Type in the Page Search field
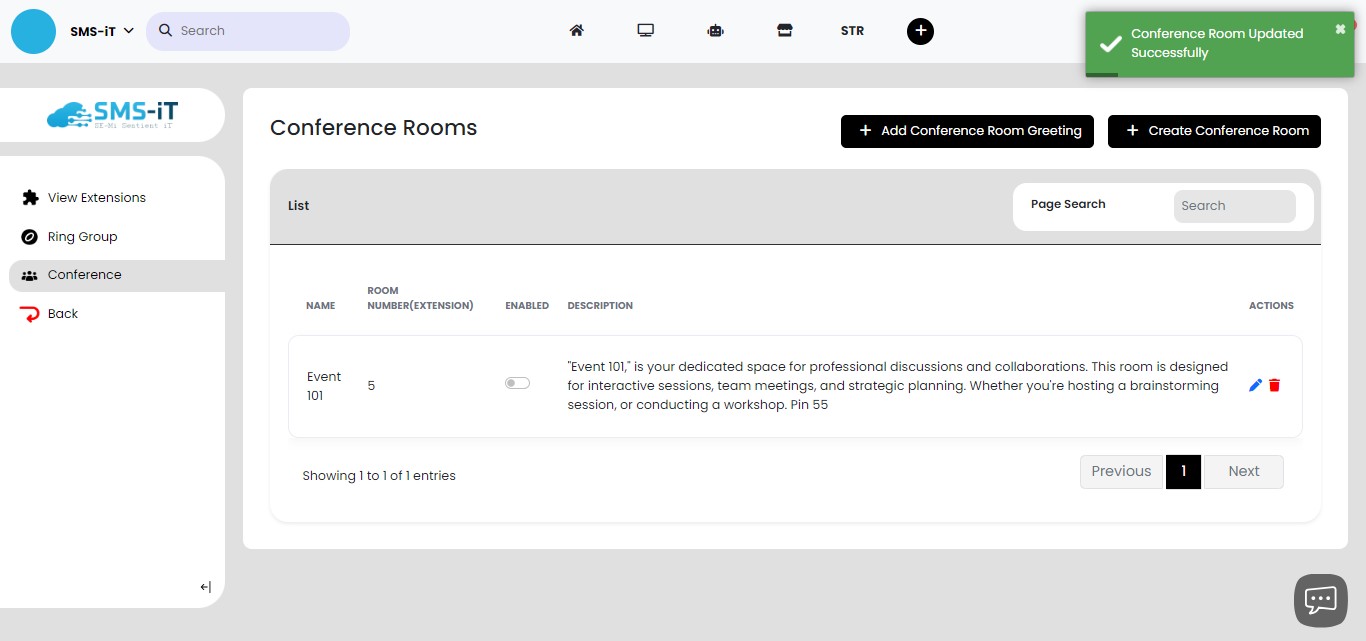 pos(1235,206)
